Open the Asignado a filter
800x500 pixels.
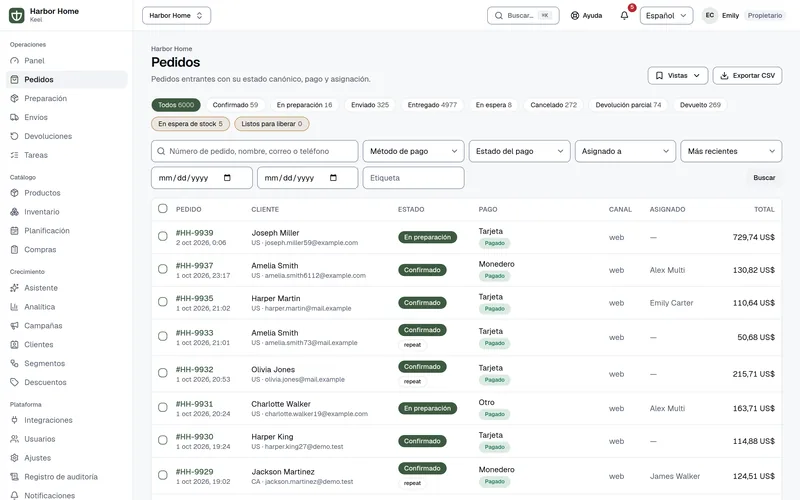click(625, 151)
